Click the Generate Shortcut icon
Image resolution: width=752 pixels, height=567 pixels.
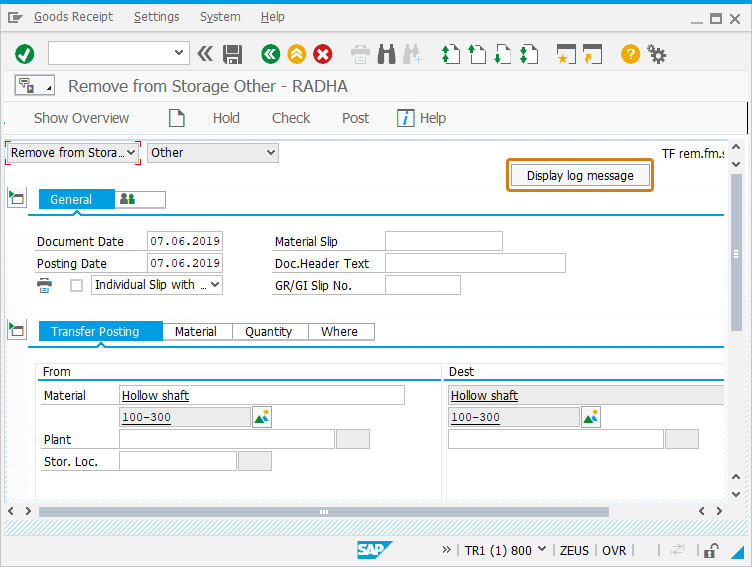pos(592,54)
